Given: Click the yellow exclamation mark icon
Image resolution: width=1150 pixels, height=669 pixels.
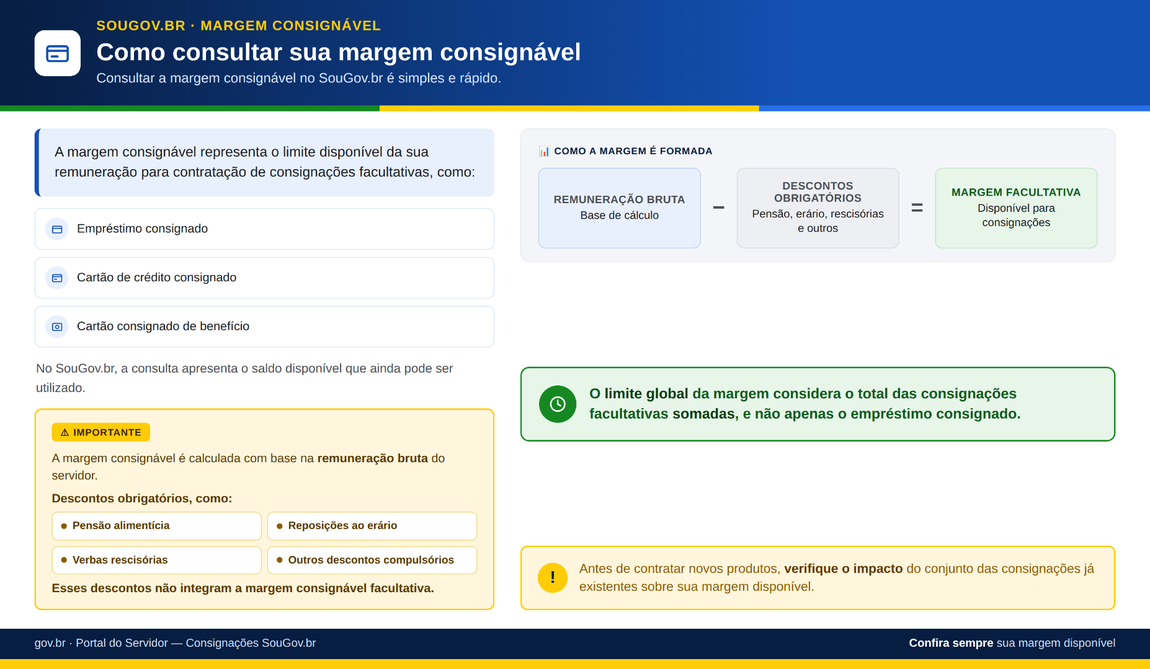Looking at the screenshot, I should point(552,578).
